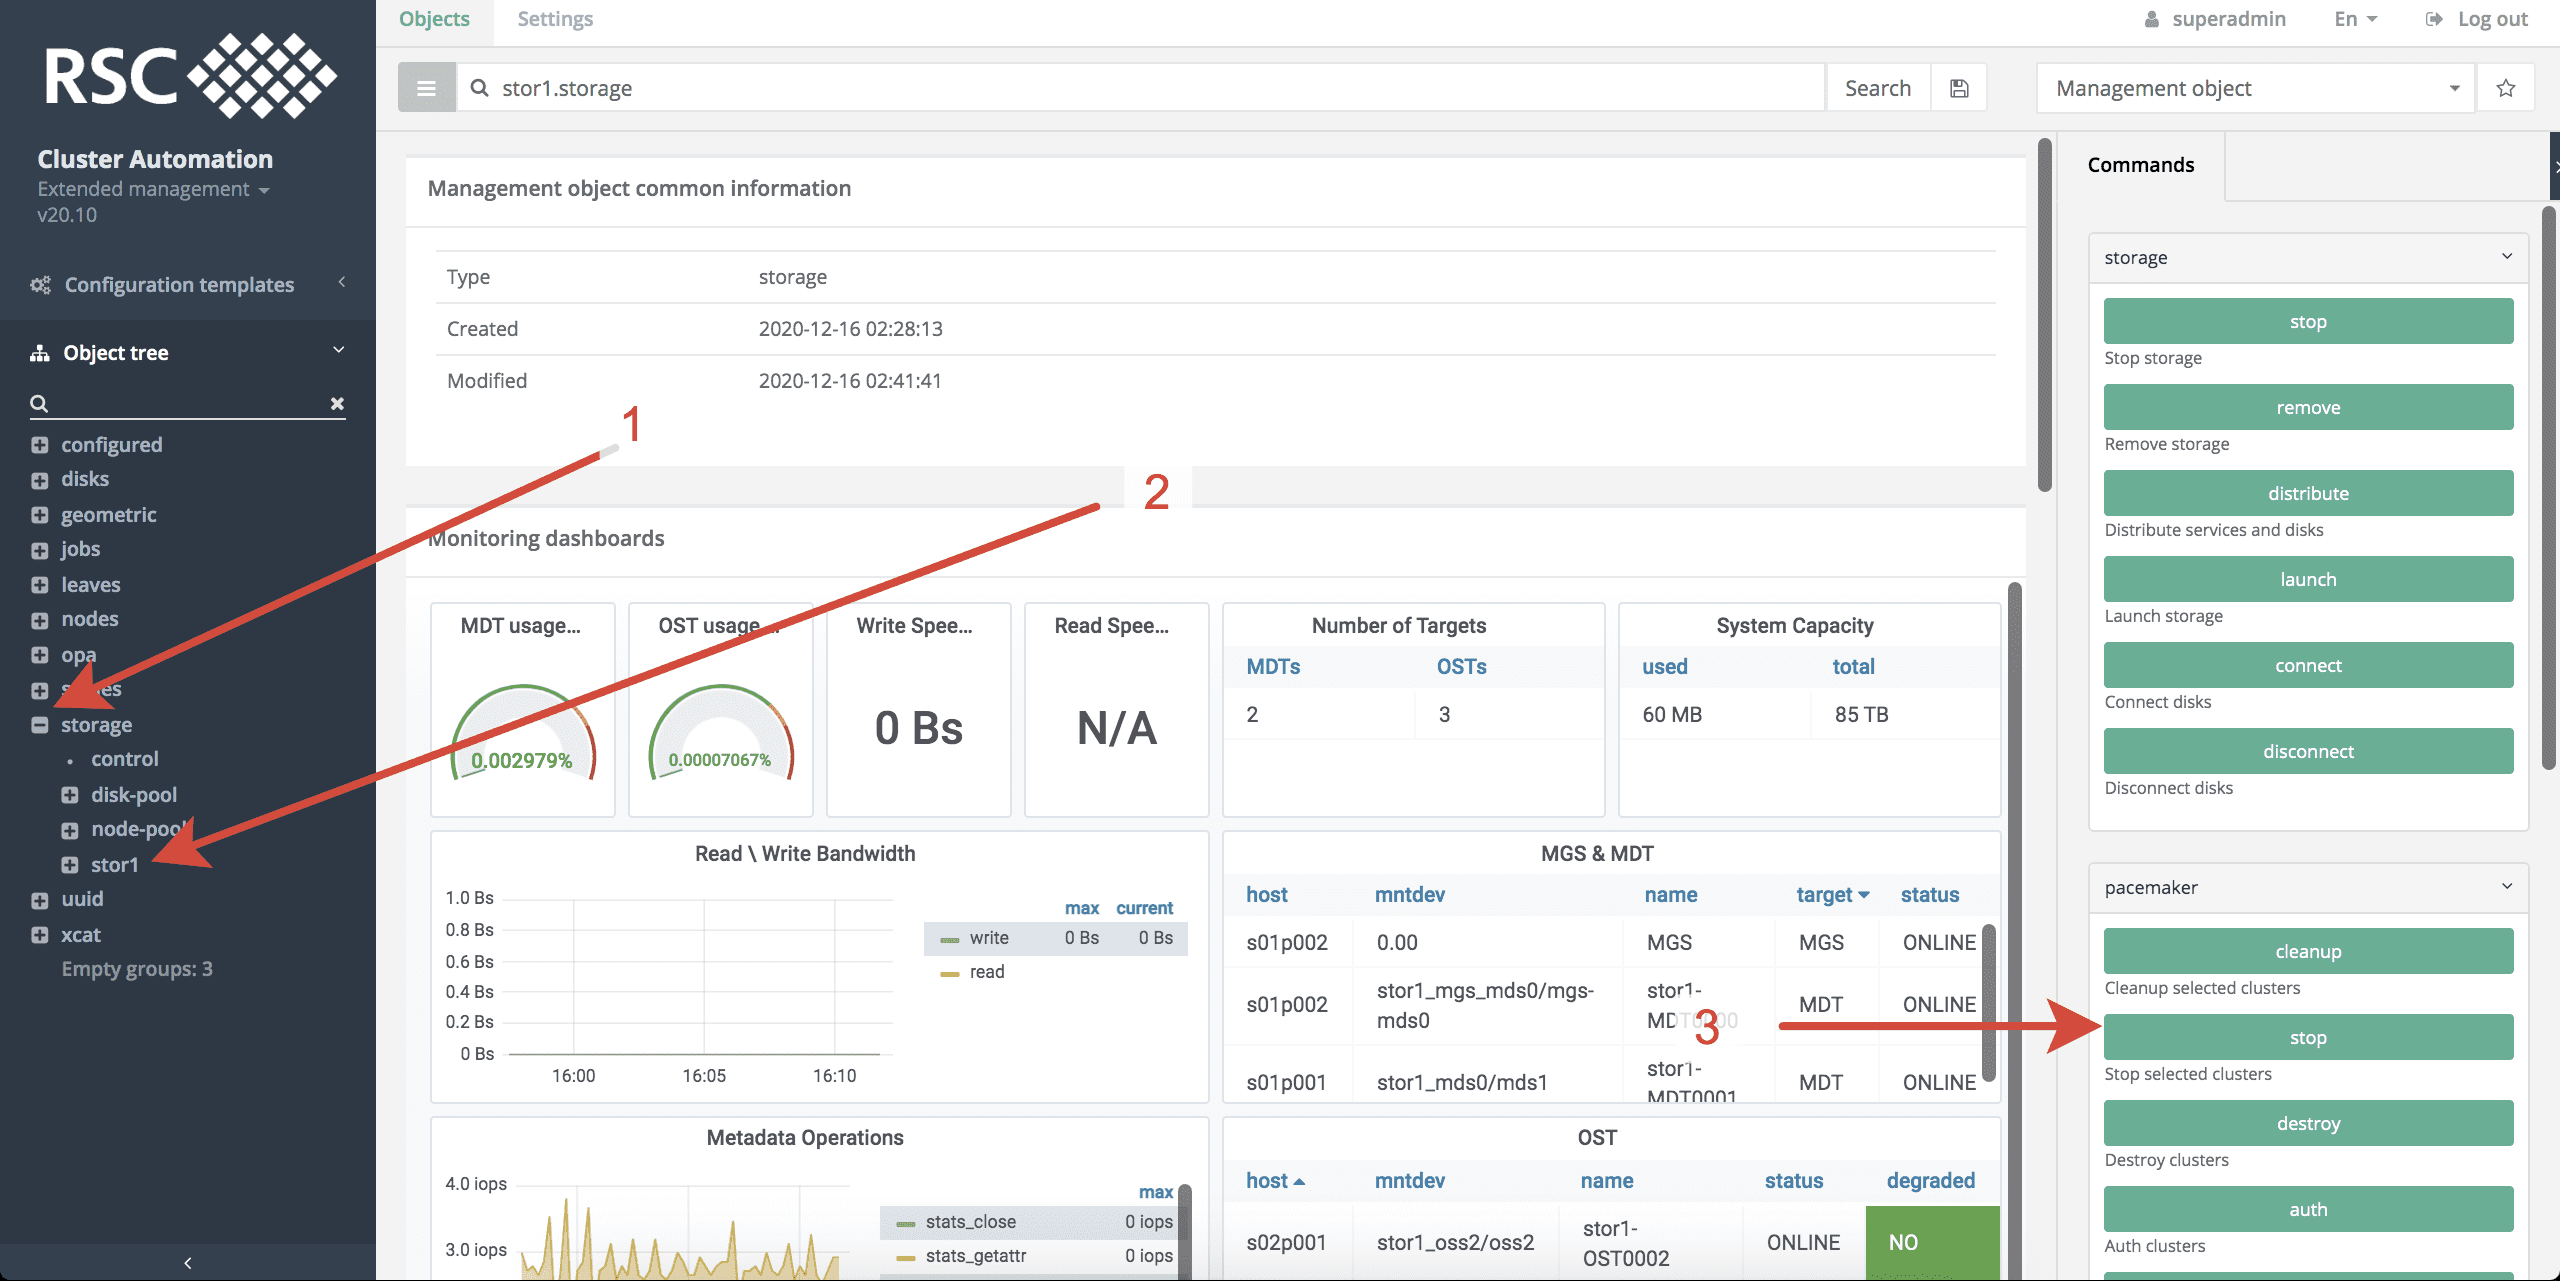2560x1281 pixels.
Task: Select the Commands tab
Action: point(2140,165)
